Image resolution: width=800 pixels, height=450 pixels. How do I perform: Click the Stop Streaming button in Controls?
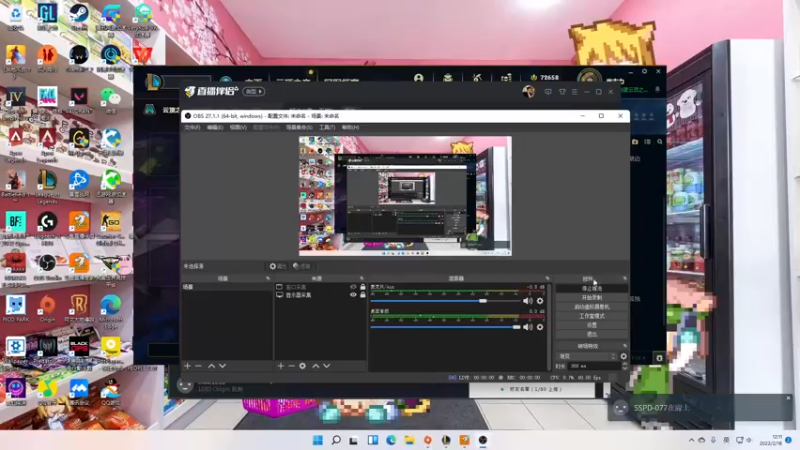(x=592, y=289)
